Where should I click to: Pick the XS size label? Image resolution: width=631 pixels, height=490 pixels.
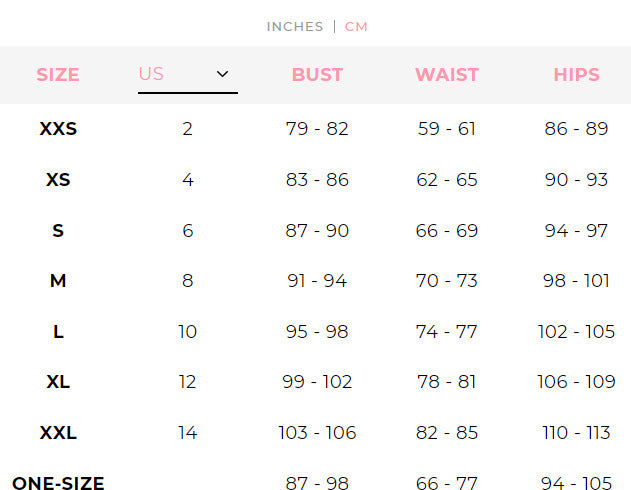[58, 180]
